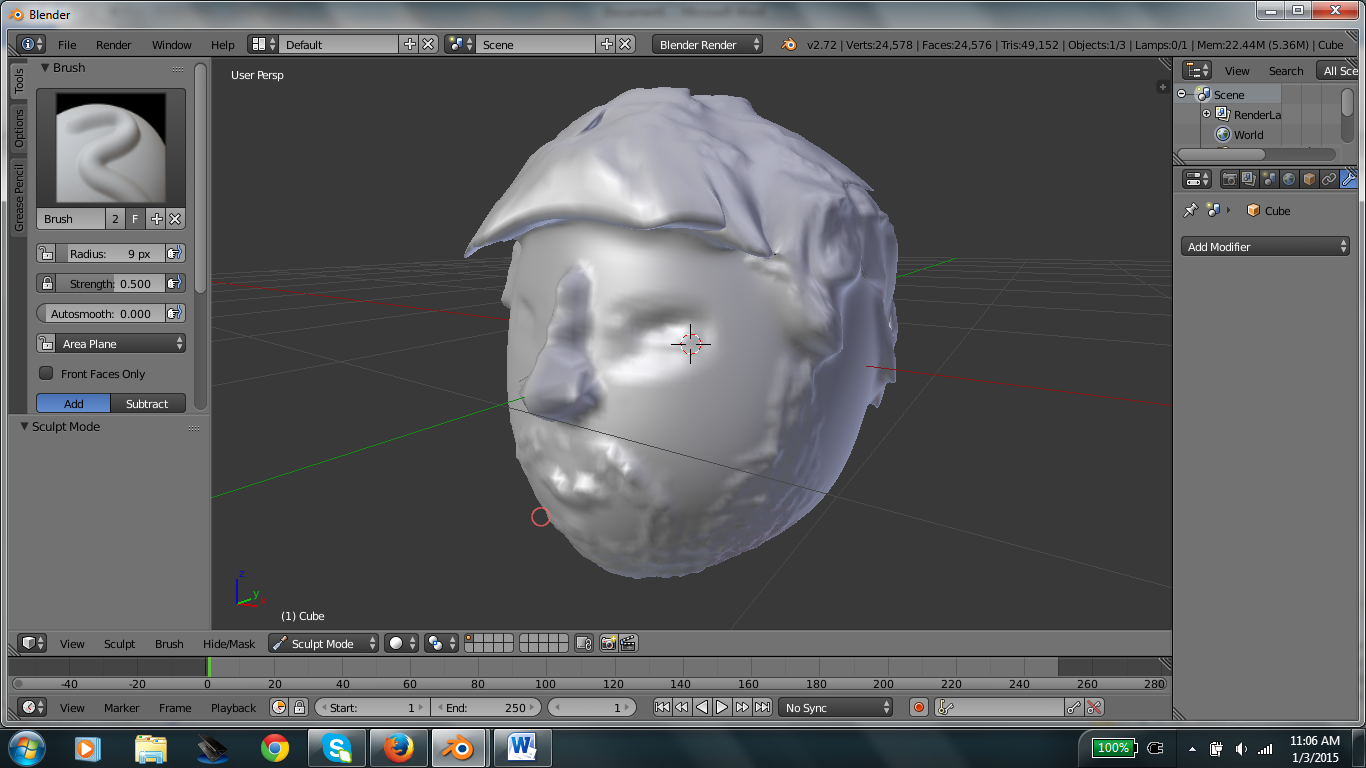Render the OpenGL viewport image icon
Screen dimensions: 1366x768
[x=608, y=644]
